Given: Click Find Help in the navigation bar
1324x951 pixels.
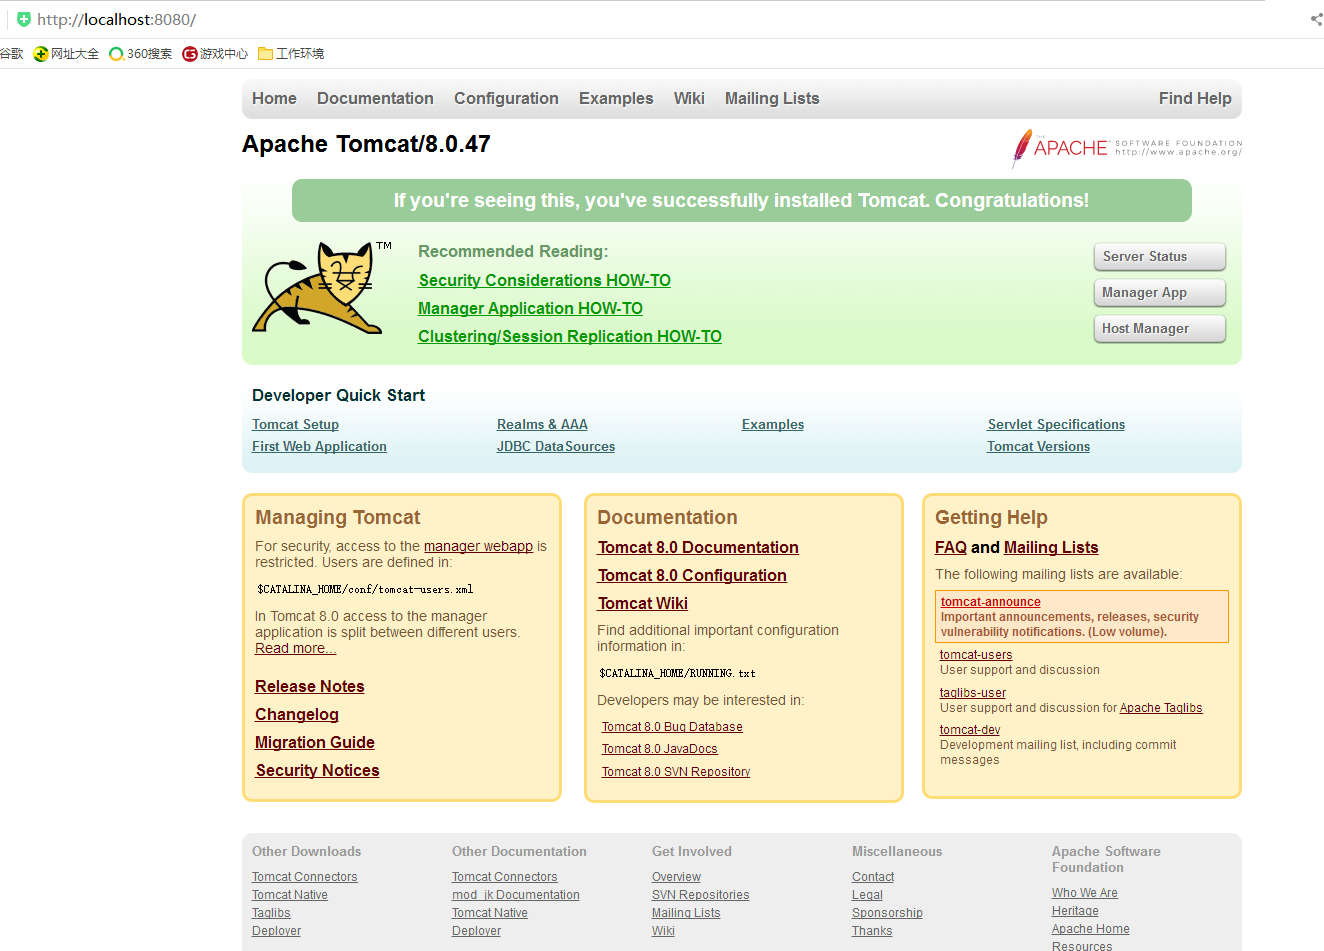Looking at the screenshot, I should tap(1195, 98).
